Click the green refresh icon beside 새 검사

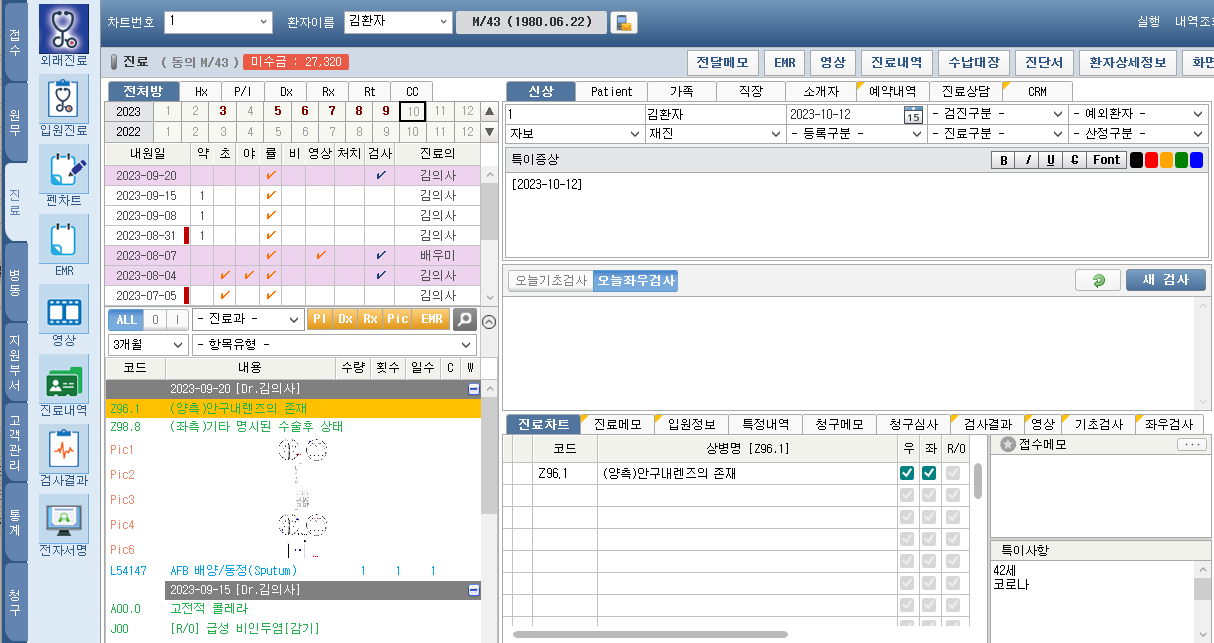click(x=1097, y=281)
